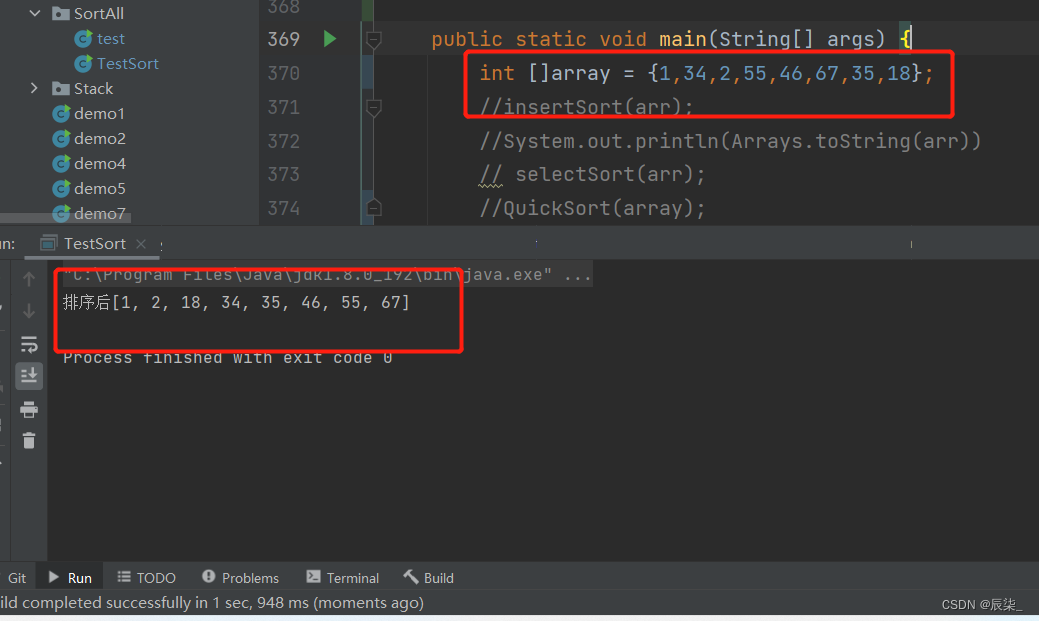Click the demo1 class icon
The image size is (1039, 621).
click(62, 113)
